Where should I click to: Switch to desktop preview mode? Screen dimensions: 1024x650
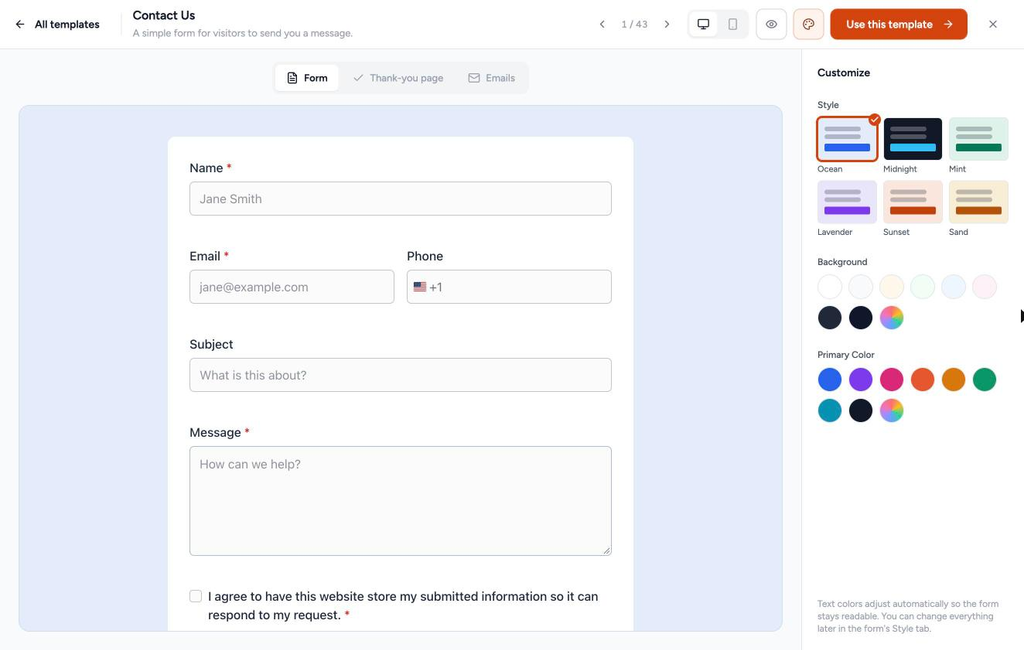[703, 24]
